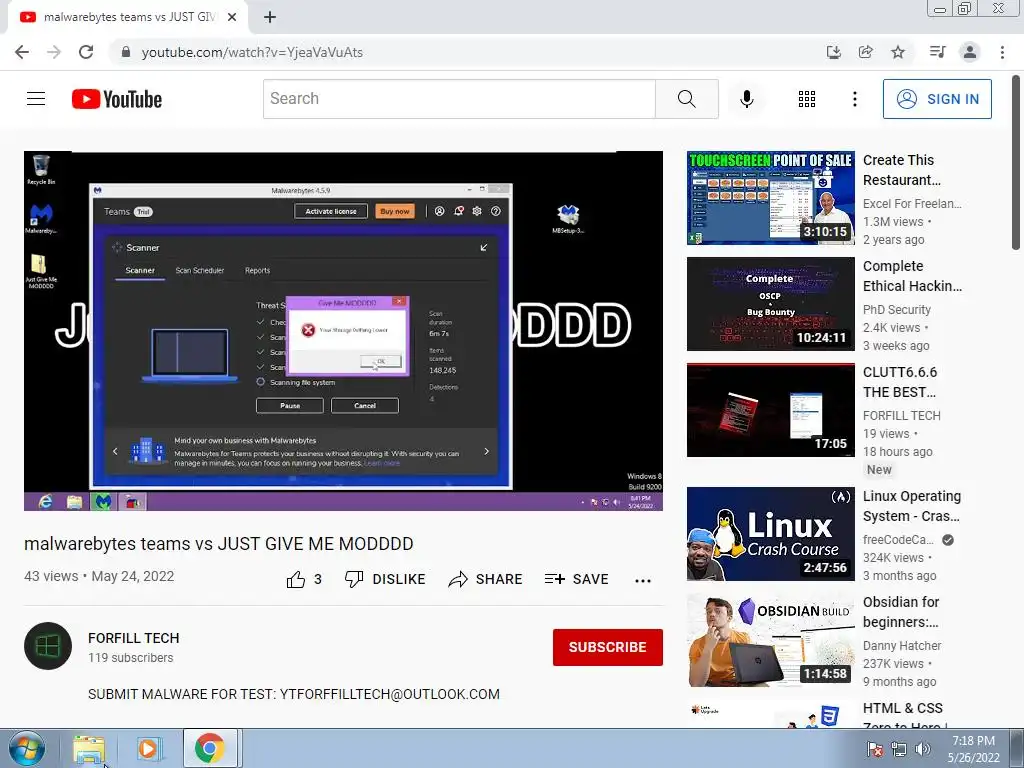The image size is (1024, 768).
Task: Click the install app icon in address bar
Action: (x=834, y=52)
